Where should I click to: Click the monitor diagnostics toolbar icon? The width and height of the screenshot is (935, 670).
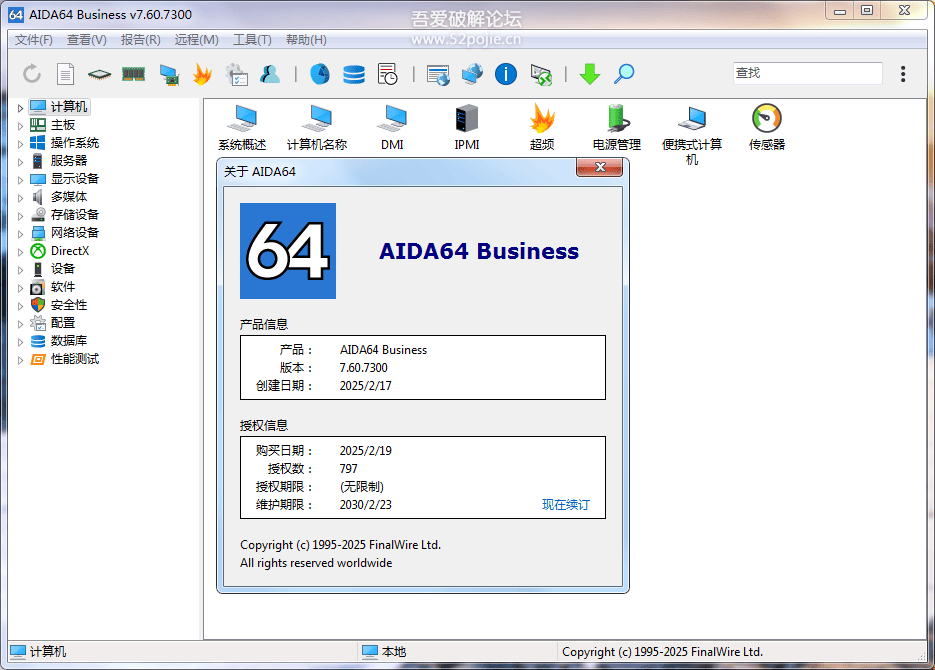(x=169, y=75)
